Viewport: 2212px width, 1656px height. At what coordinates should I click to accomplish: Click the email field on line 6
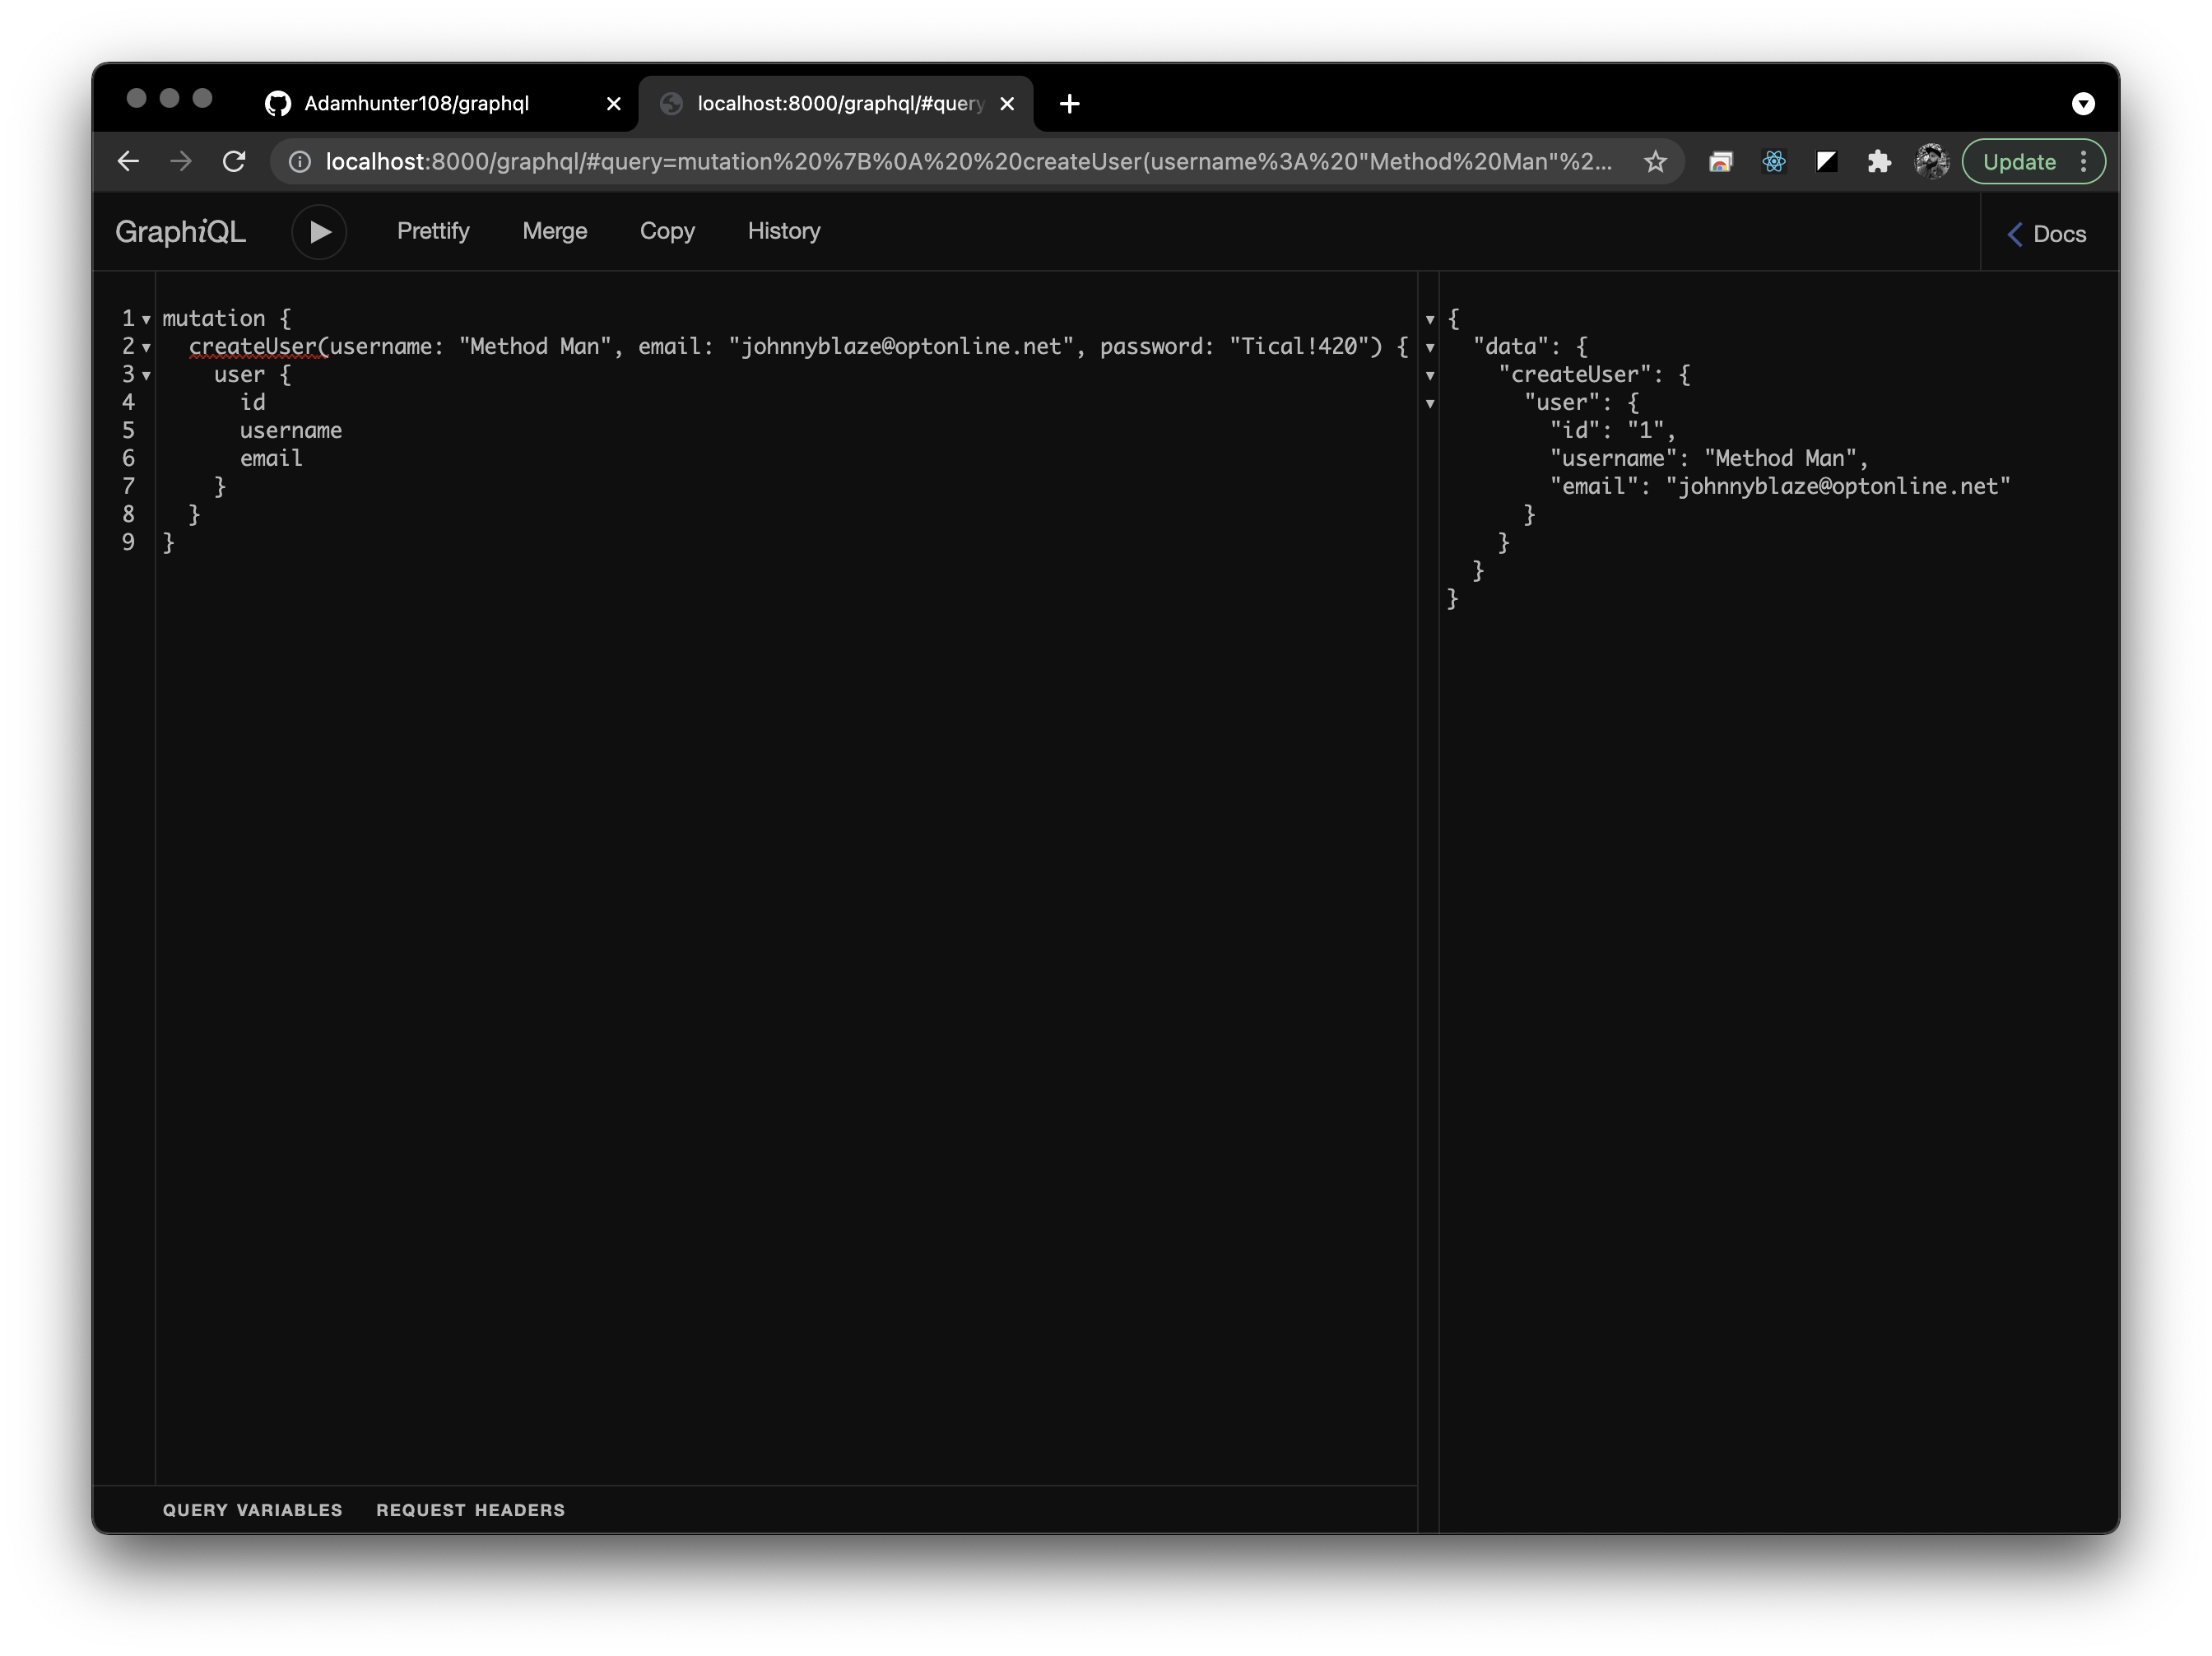(271, 458)
